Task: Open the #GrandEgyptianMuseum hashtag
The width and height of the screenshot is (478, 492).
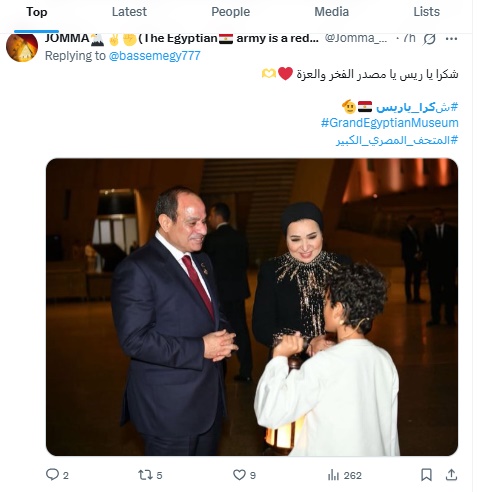Action: coord(390,123)
